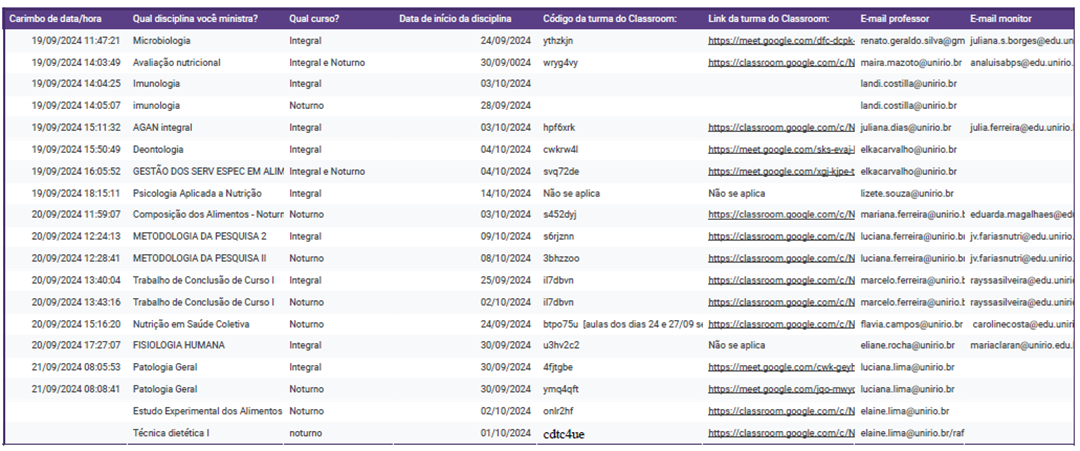Click the 'E-mail monitor' column header
This screenshot has width=1080, height=451.
(1001, 19)
